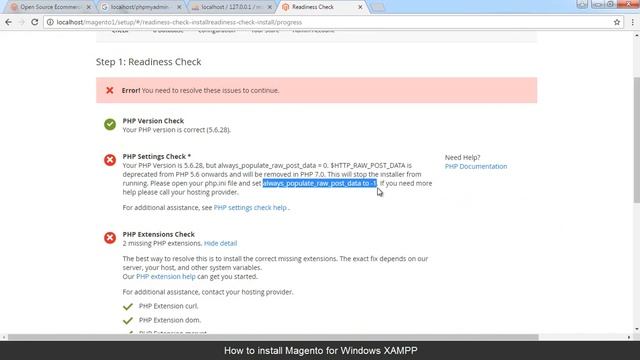This screenshot has height=360, width=640.
Task: Collapse extensions list with Hide detail
Action: (x=220, y=243)
